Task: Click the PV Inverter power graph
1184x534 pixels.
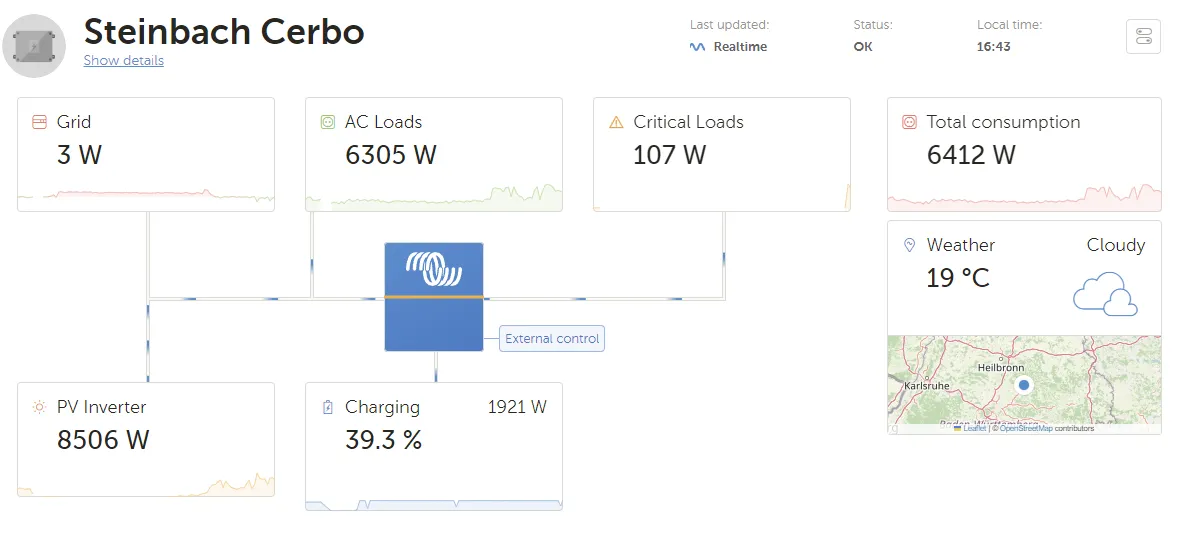Action: click(146, 485)
